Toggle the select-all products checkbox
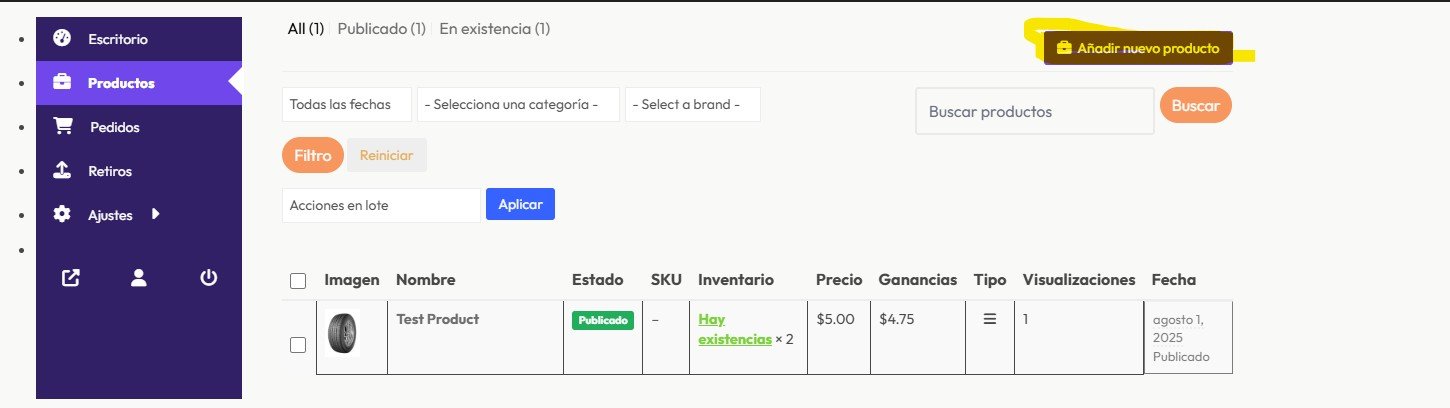 tap(298, 281)
